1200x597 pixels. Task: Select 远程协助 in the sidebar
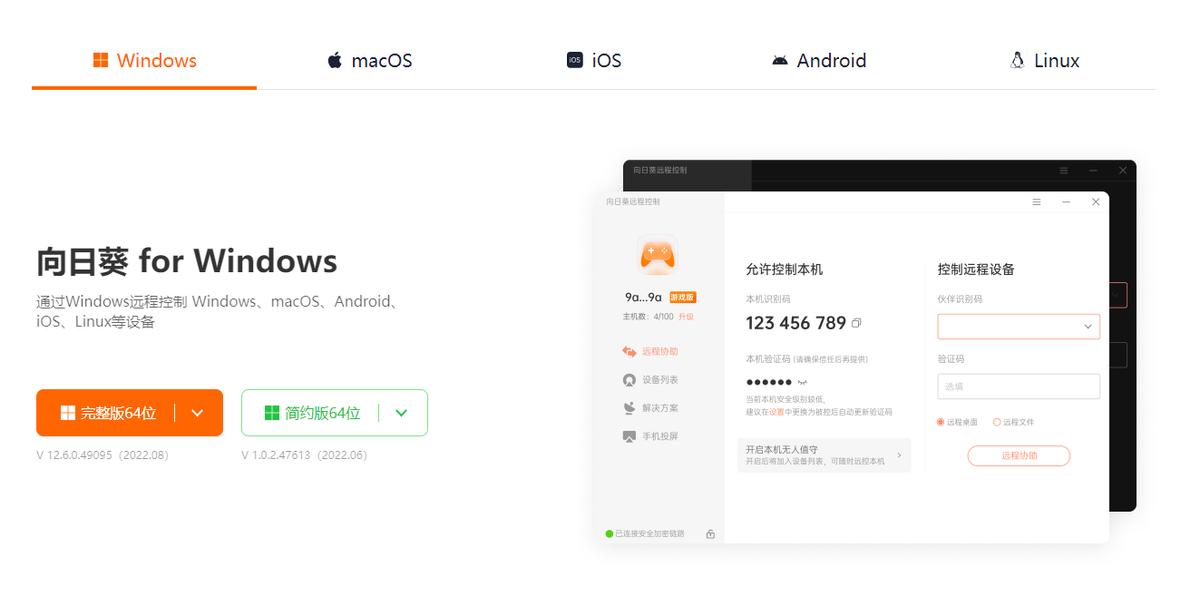pyautogui.click(x=650, y=352)
